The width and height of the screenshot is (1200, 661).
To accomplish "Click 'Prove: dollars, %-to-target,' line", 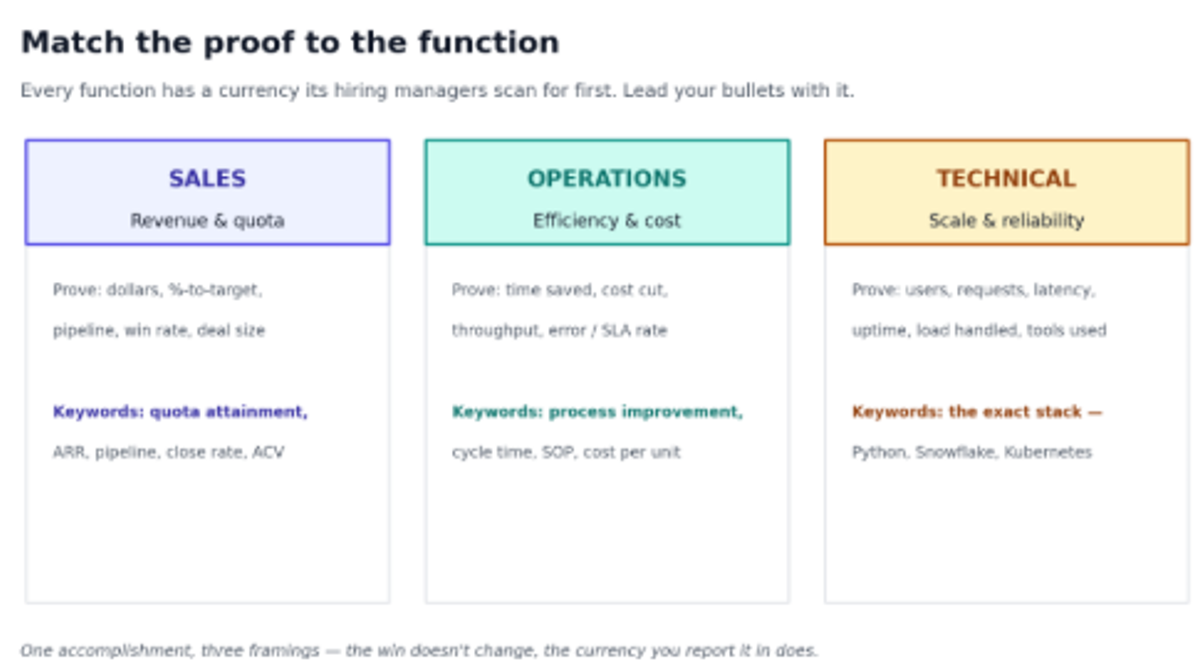I will pyautogui.click(x=157, y=290).
